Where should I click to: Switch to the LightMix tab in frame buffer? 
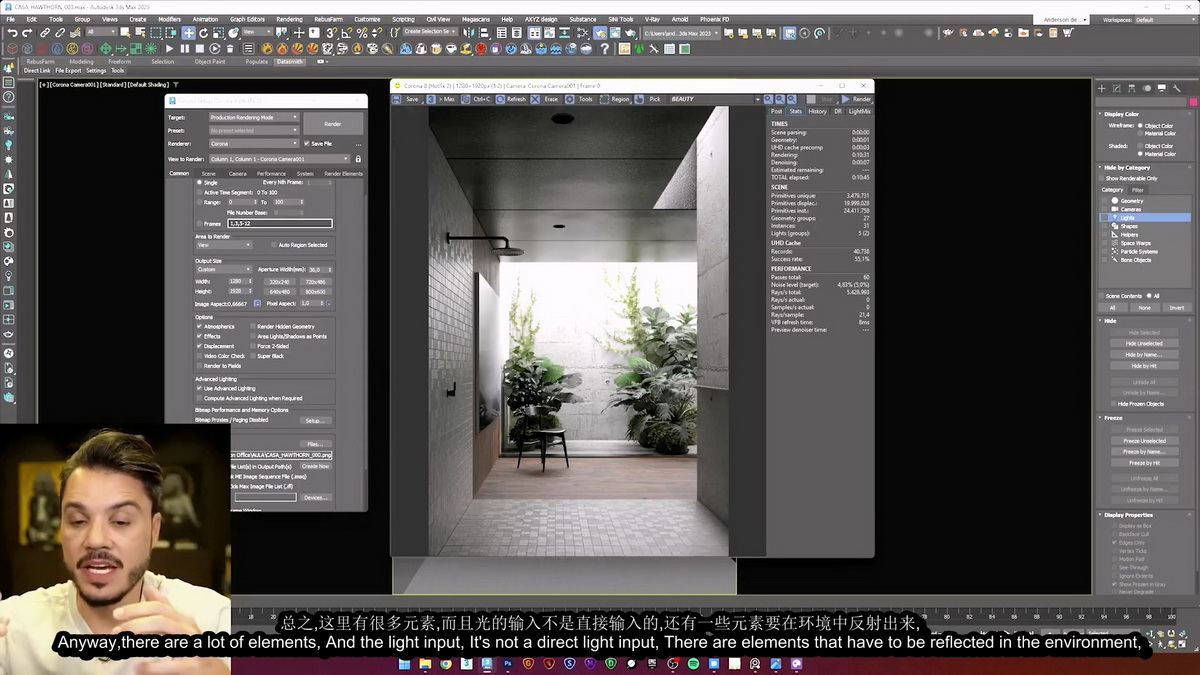point(859,111)
